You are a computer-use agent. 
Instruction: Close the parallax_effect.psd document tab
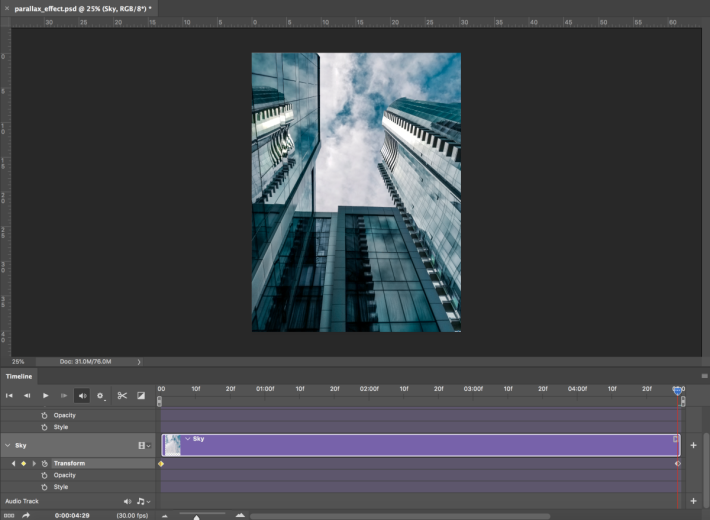coord(7,8)
